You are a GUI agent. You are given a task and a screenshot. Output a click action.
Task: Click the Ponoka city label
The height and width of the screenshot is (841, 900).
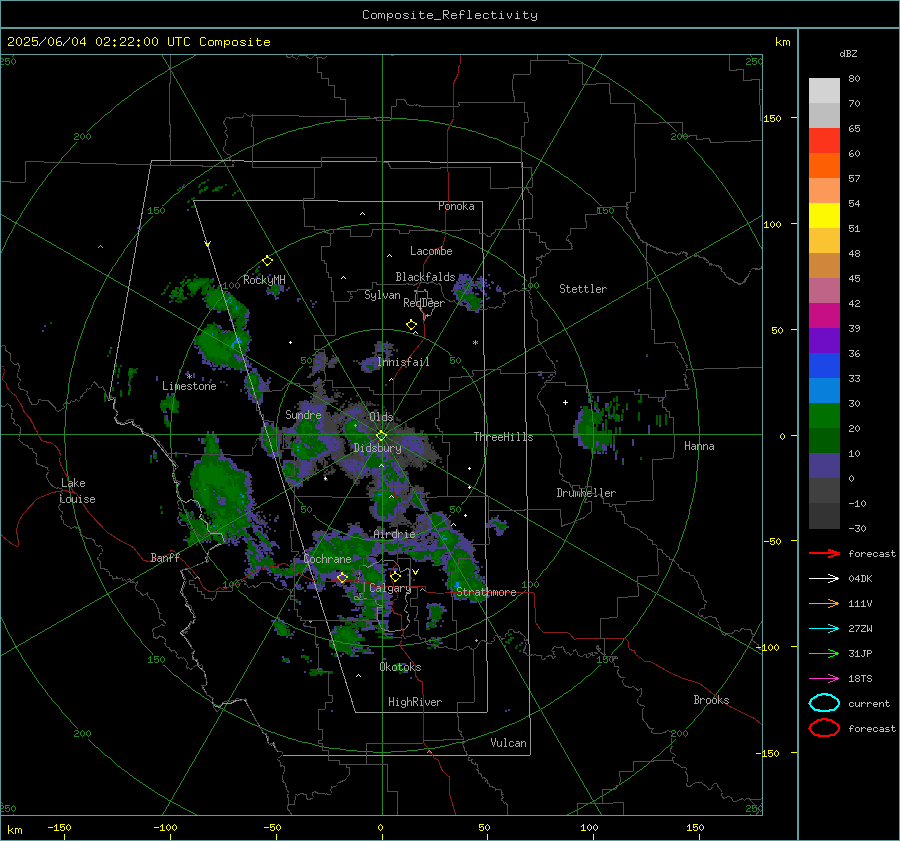456,206
